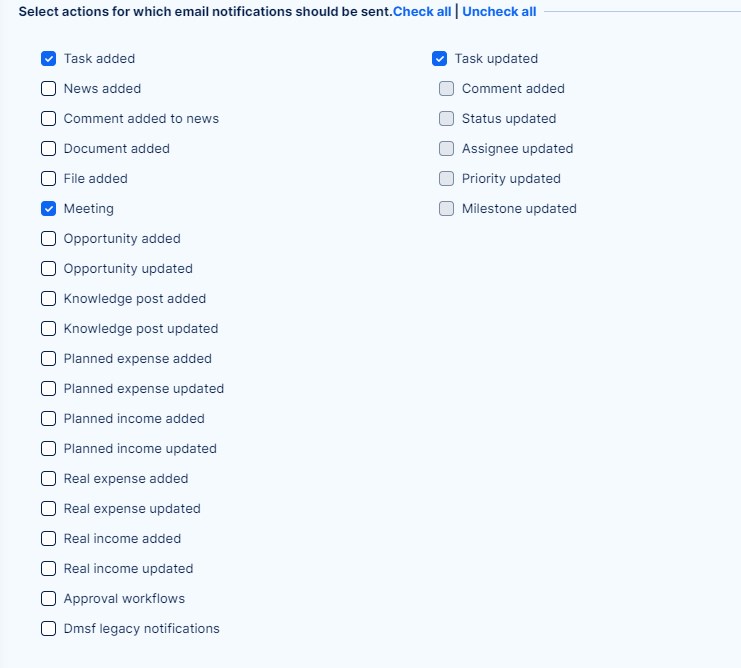741x668 pixels.
Task: Select Opportunity added checkbox
Action: (x=48, y=239)
